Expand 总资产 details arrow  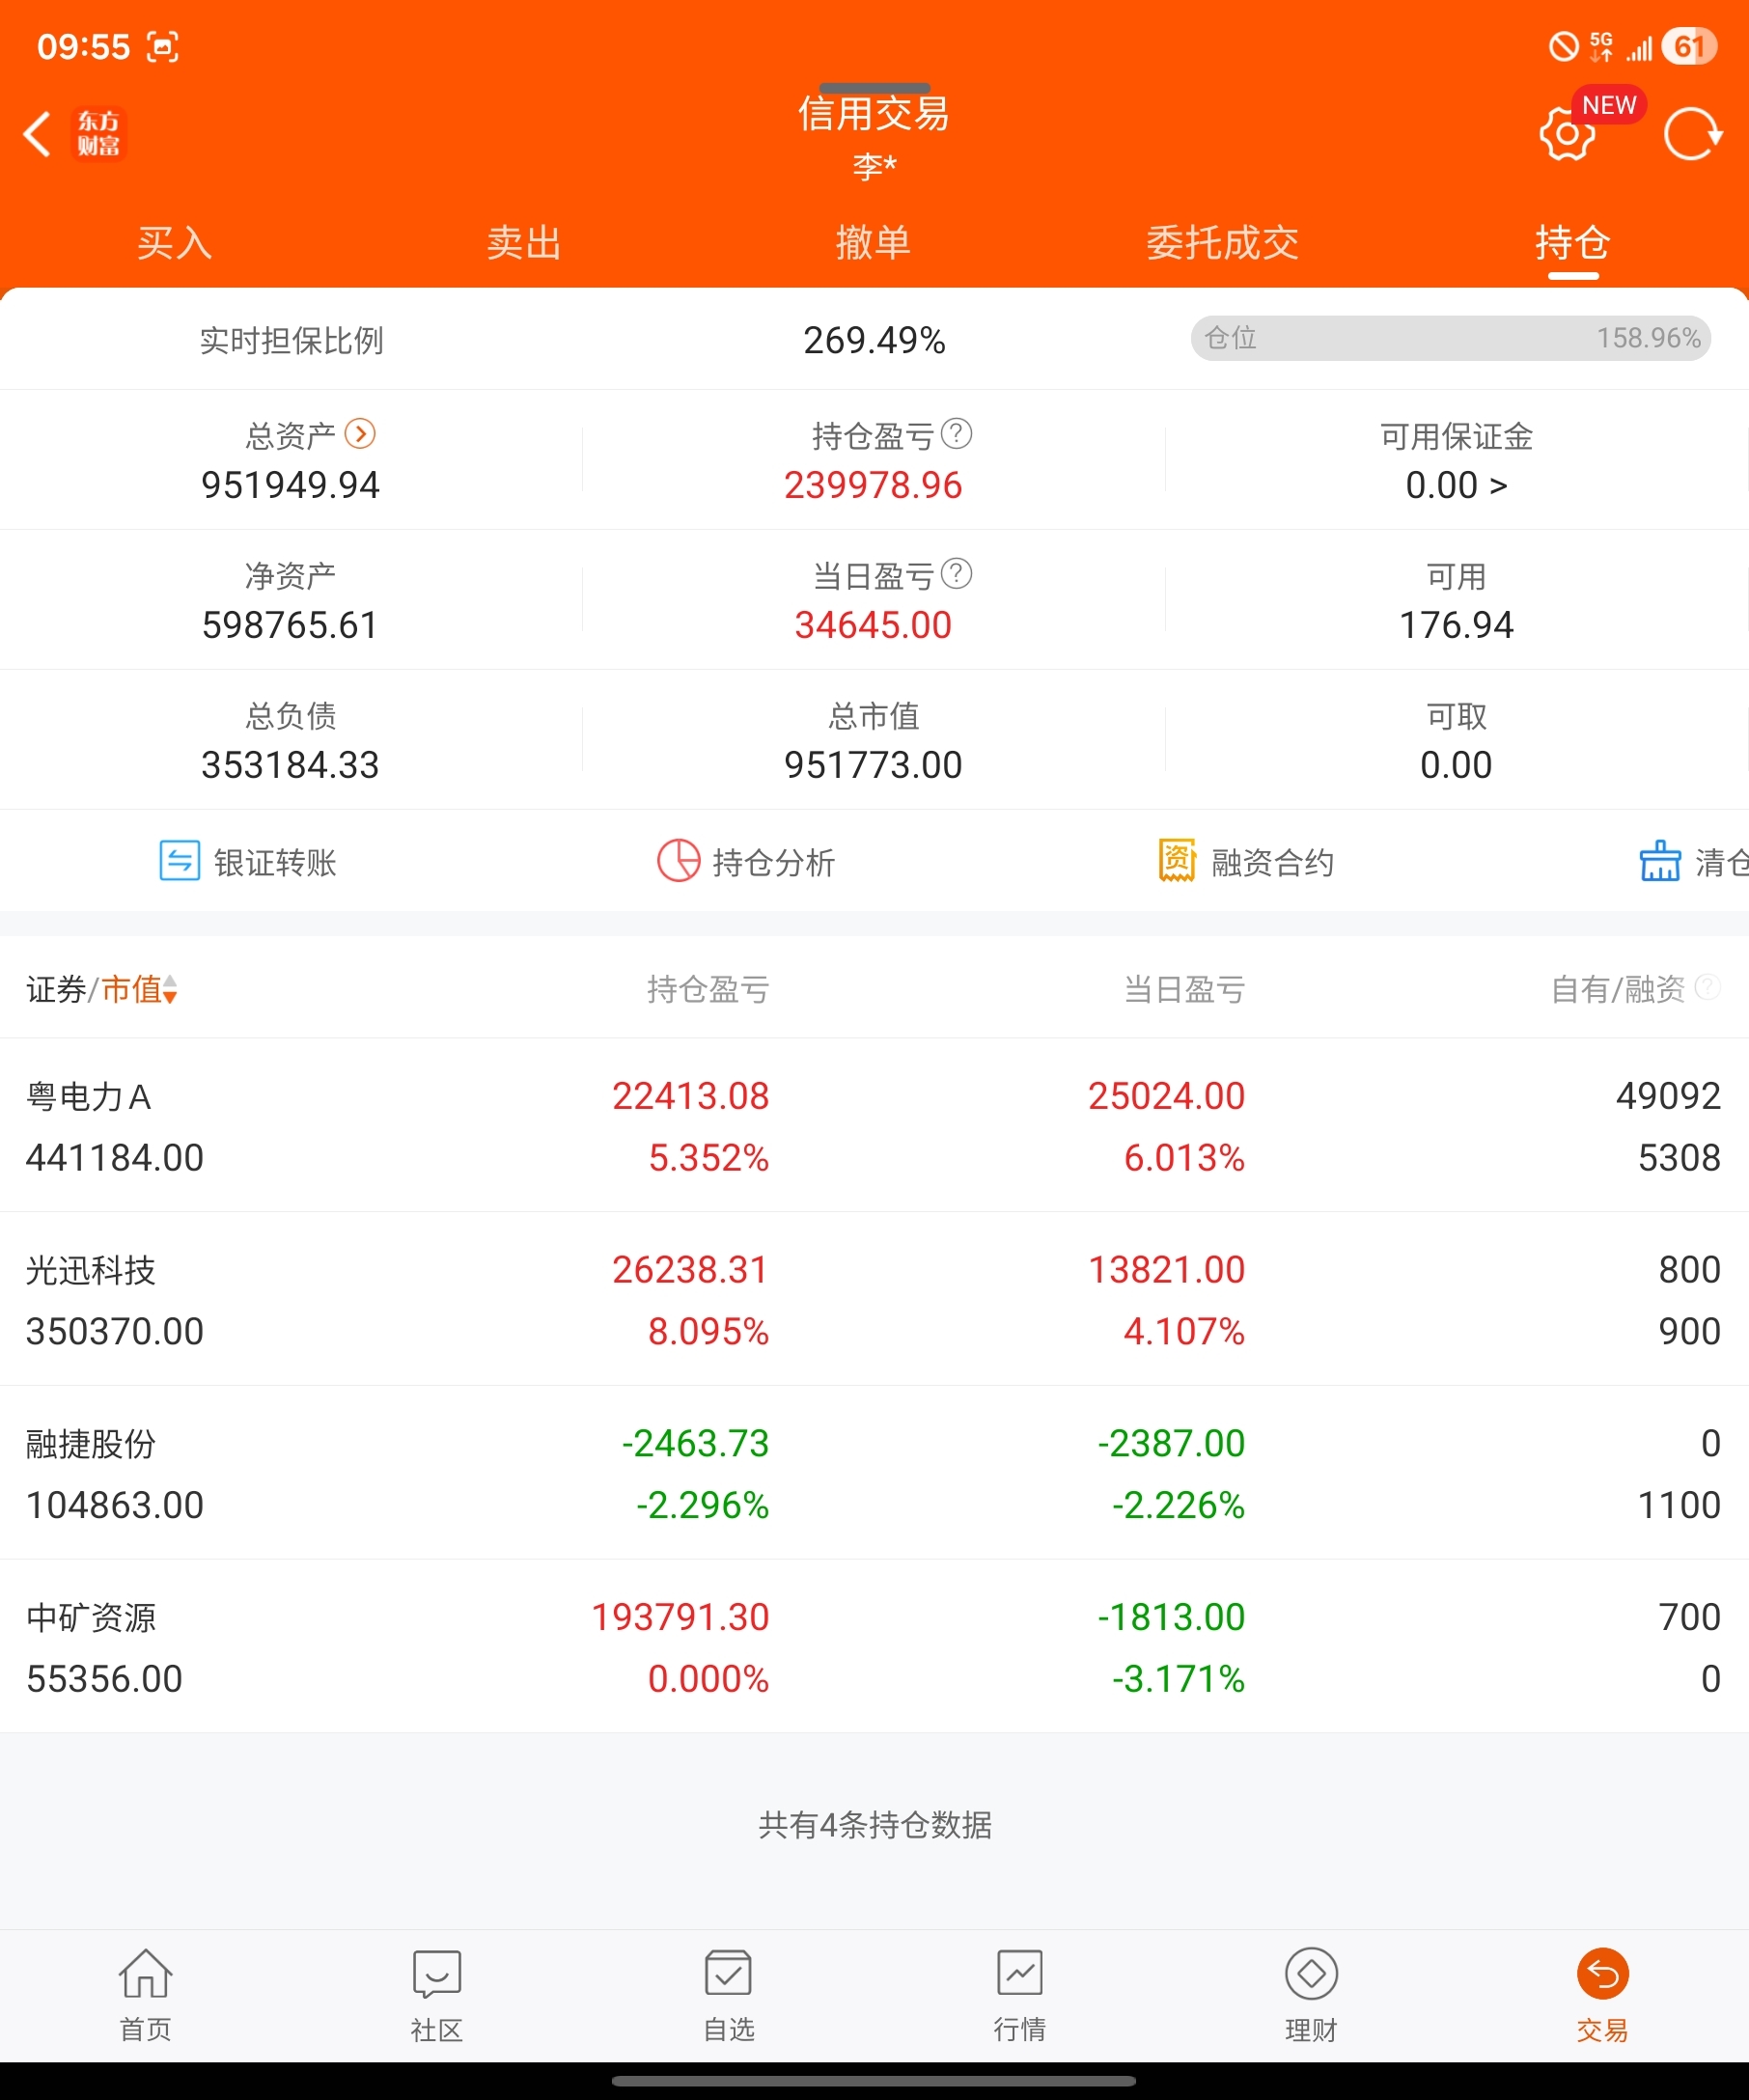[x=360, y=434]
